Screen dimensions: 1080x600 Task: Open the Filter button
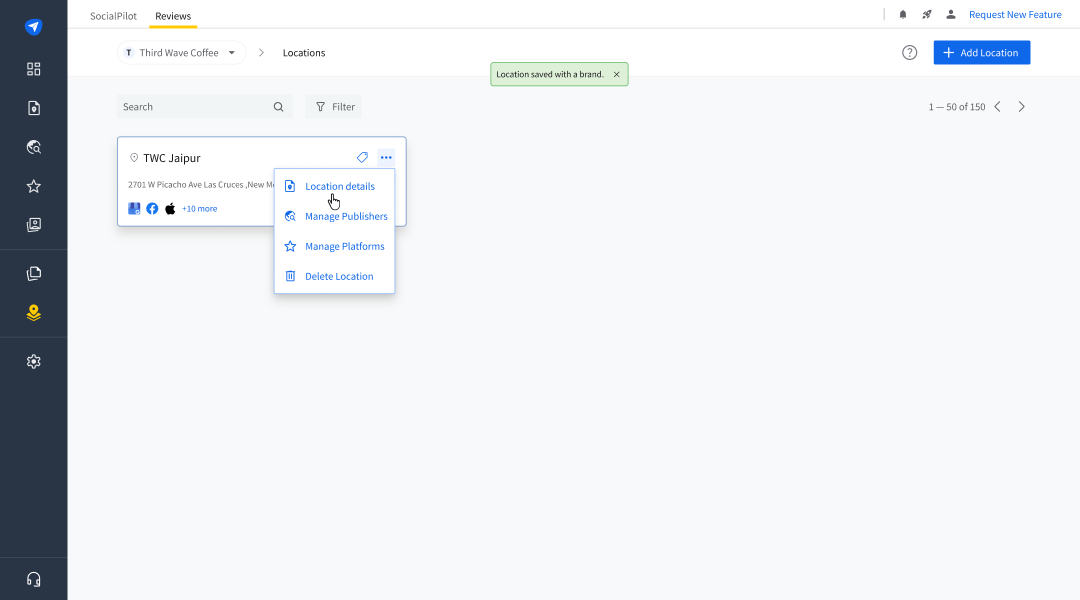click(334, 107)
